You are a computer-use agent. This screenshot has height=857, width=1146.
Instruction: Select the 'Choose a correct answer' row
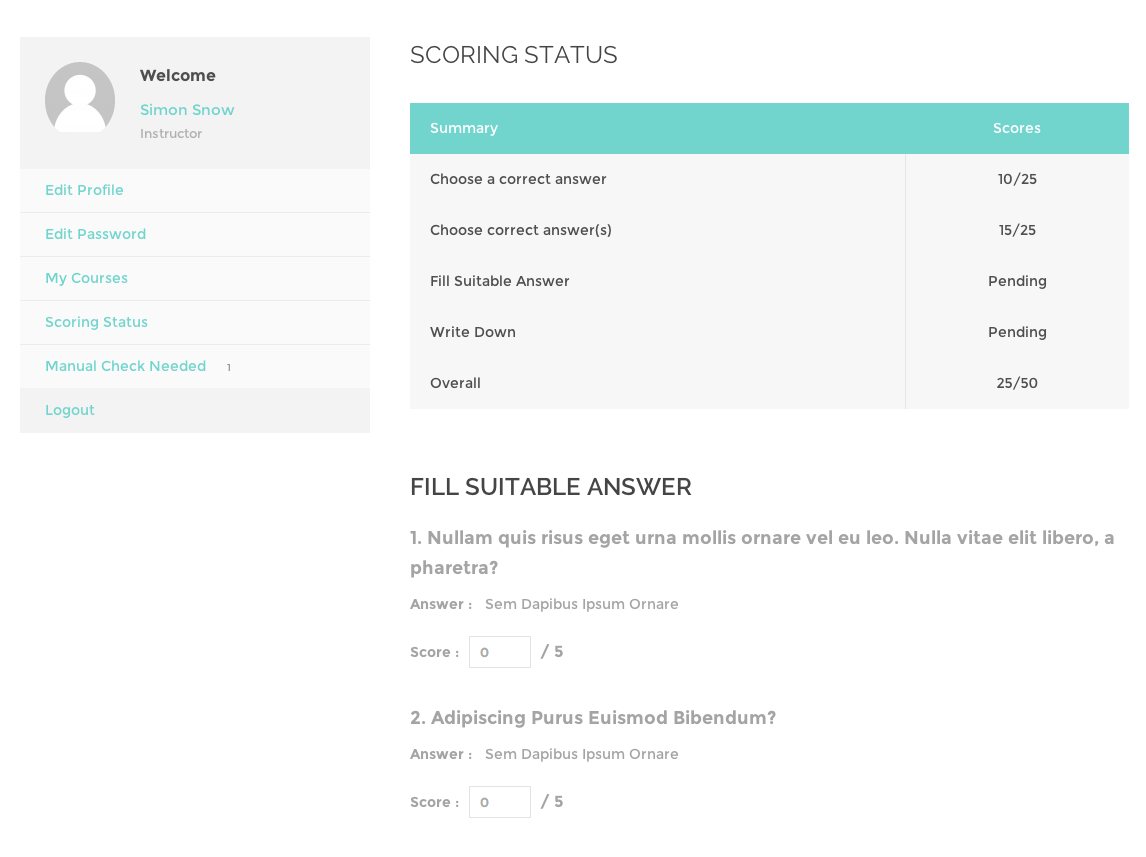click(518, 179)
